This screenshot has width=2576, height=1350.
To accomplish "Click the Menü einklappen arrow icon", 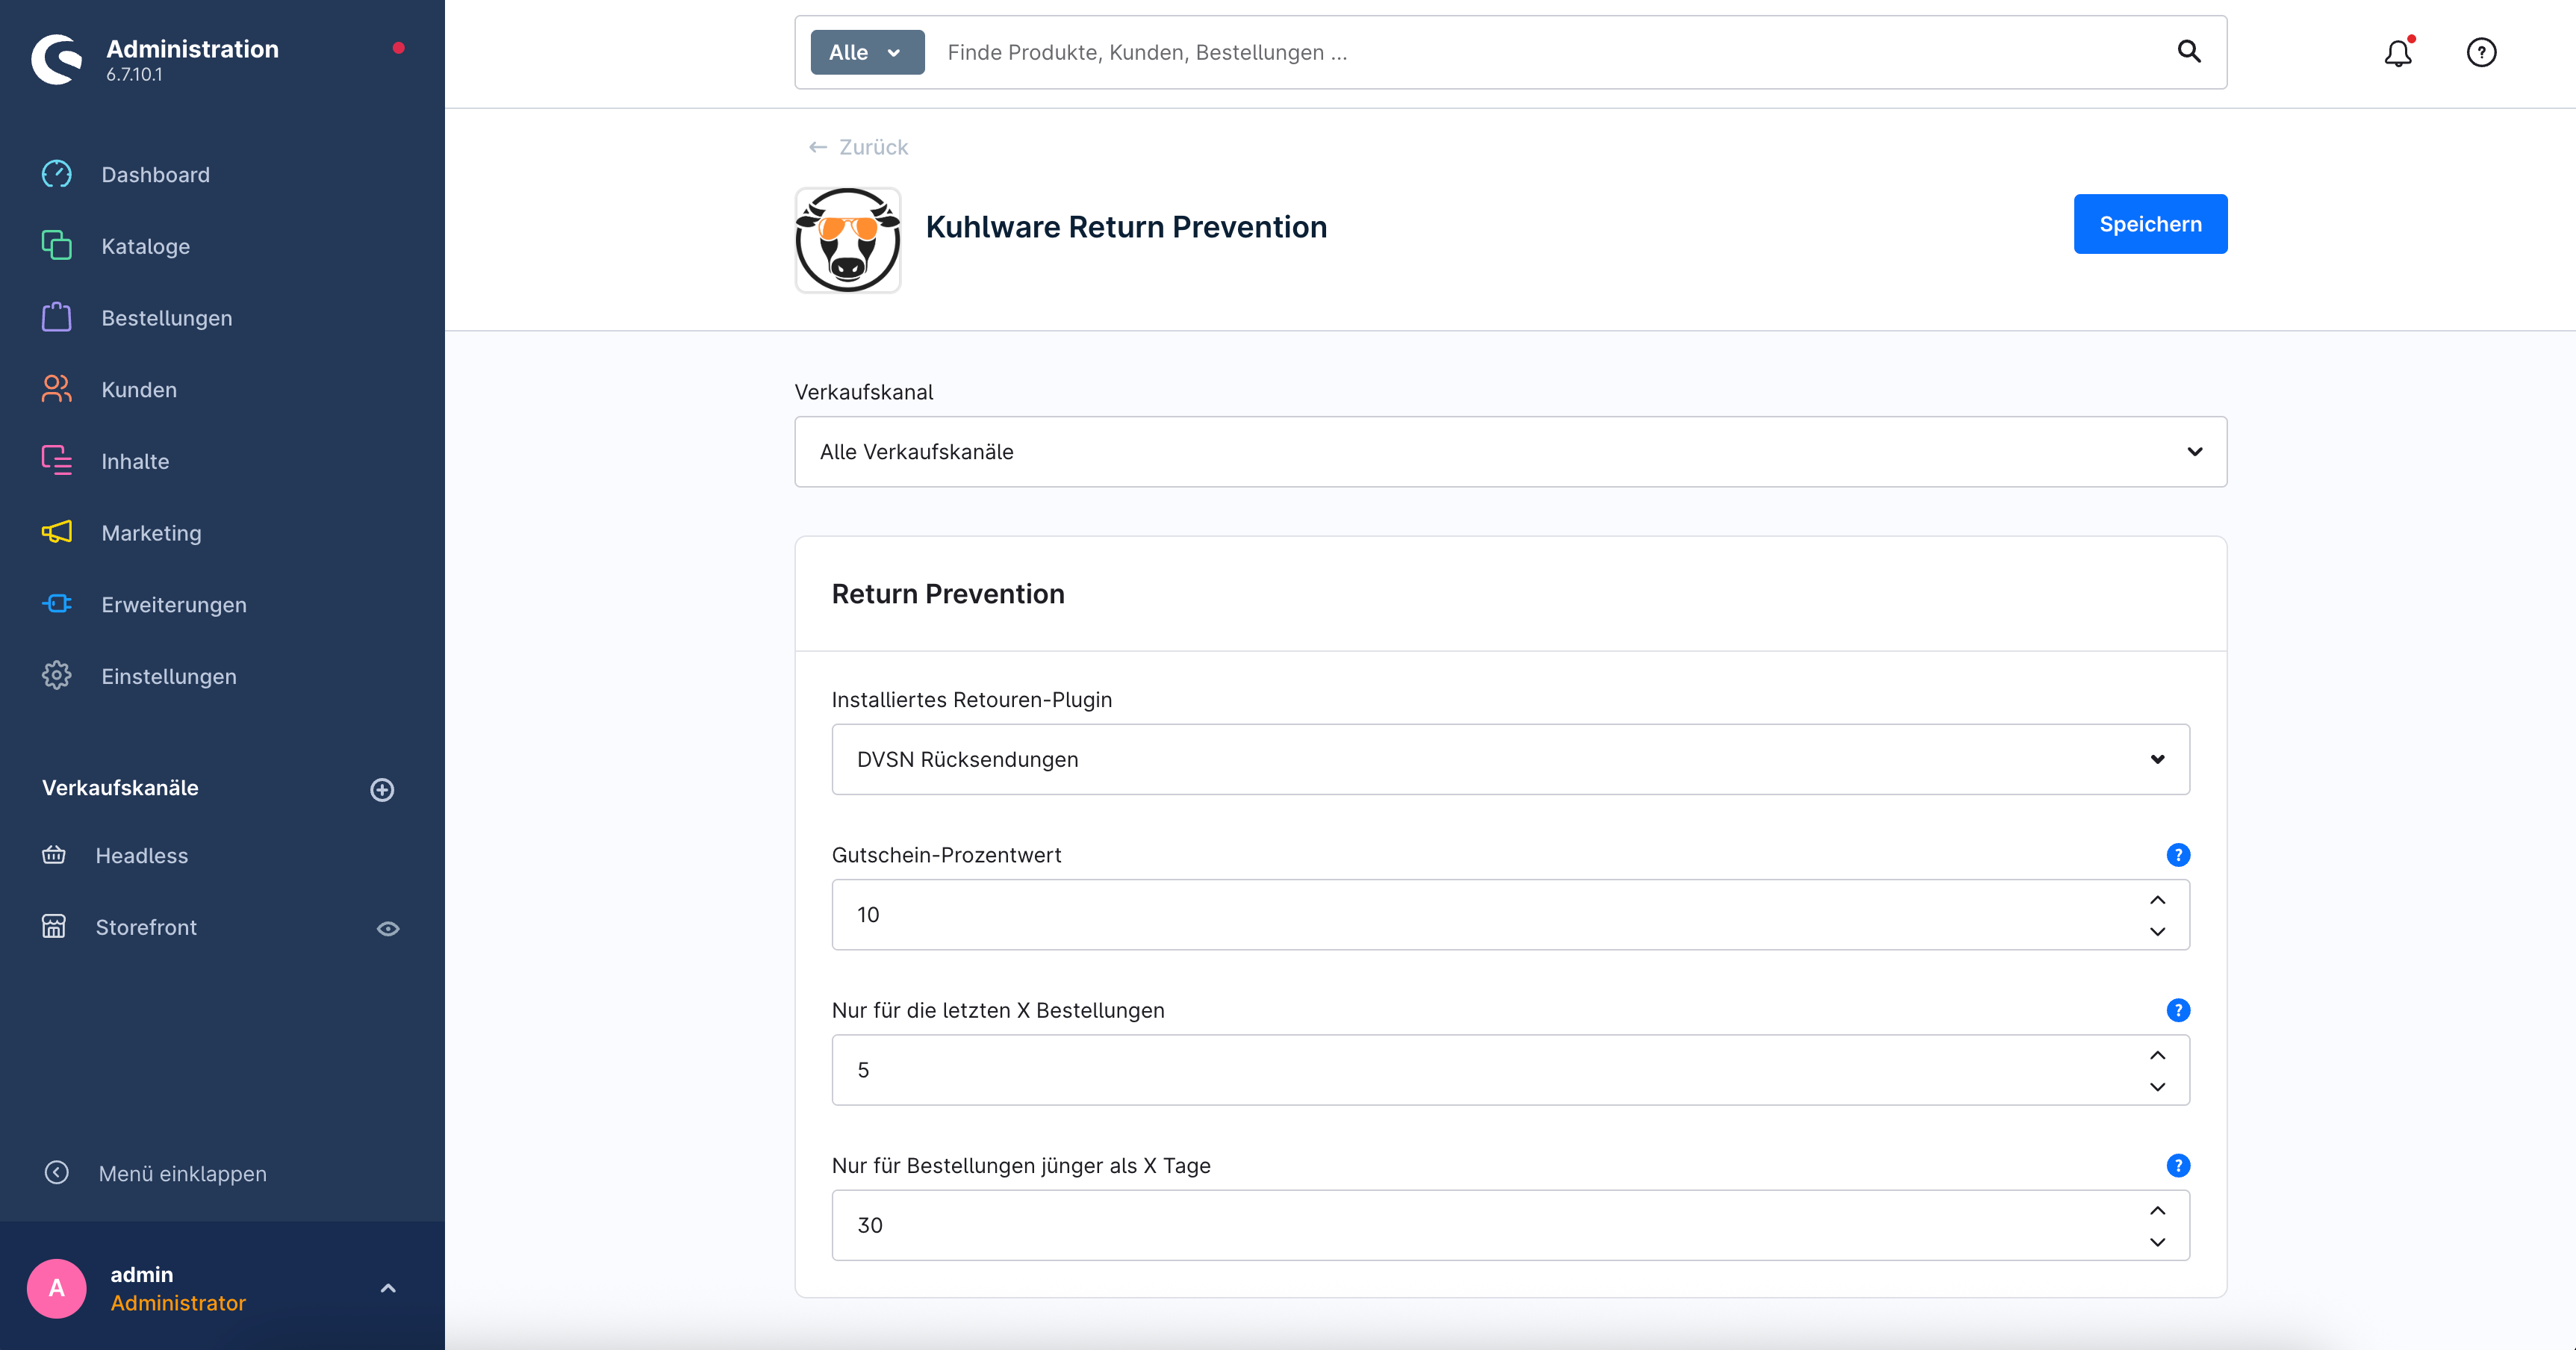I will click(x=57, y=1172).
